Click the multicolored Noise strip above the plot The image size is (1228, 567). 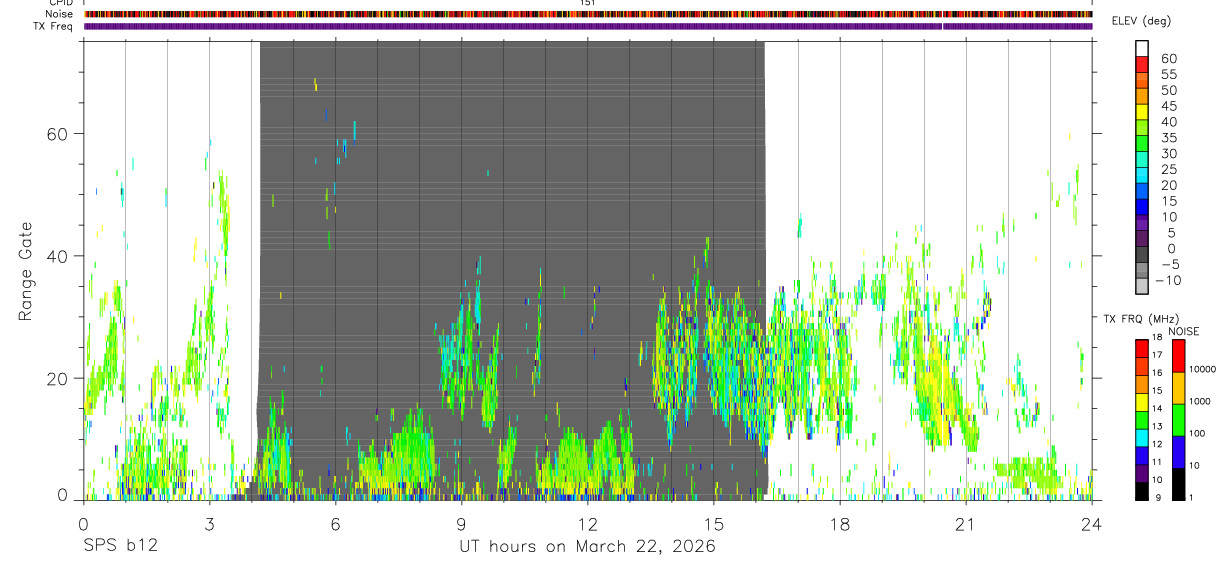588,14
